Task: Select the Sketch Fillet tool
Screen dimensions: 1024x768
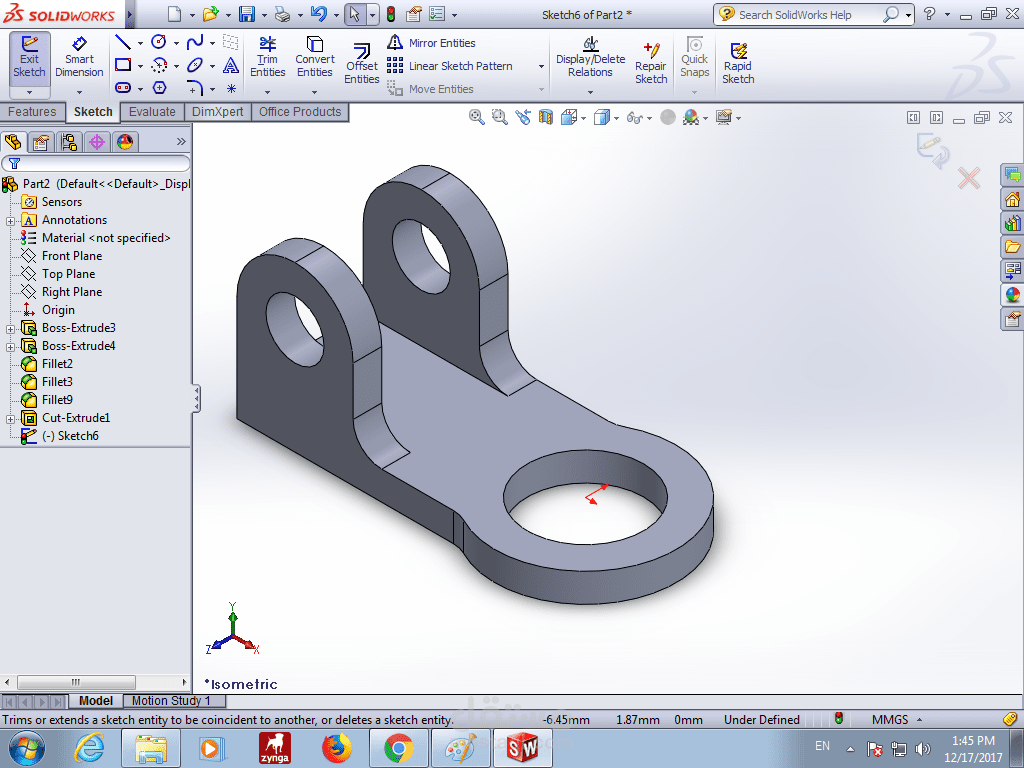Action: tap(195, 88)
